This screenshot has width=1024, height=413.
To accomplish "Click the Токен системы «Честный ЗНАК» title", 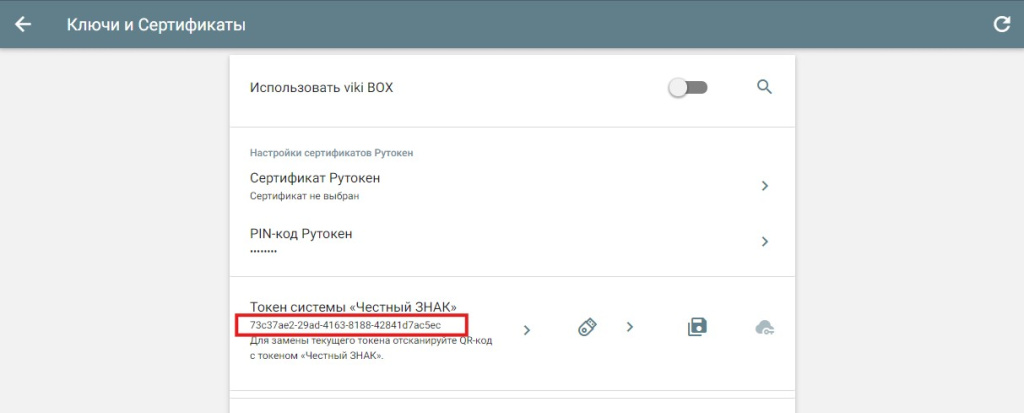I will (x=353, y=306).
